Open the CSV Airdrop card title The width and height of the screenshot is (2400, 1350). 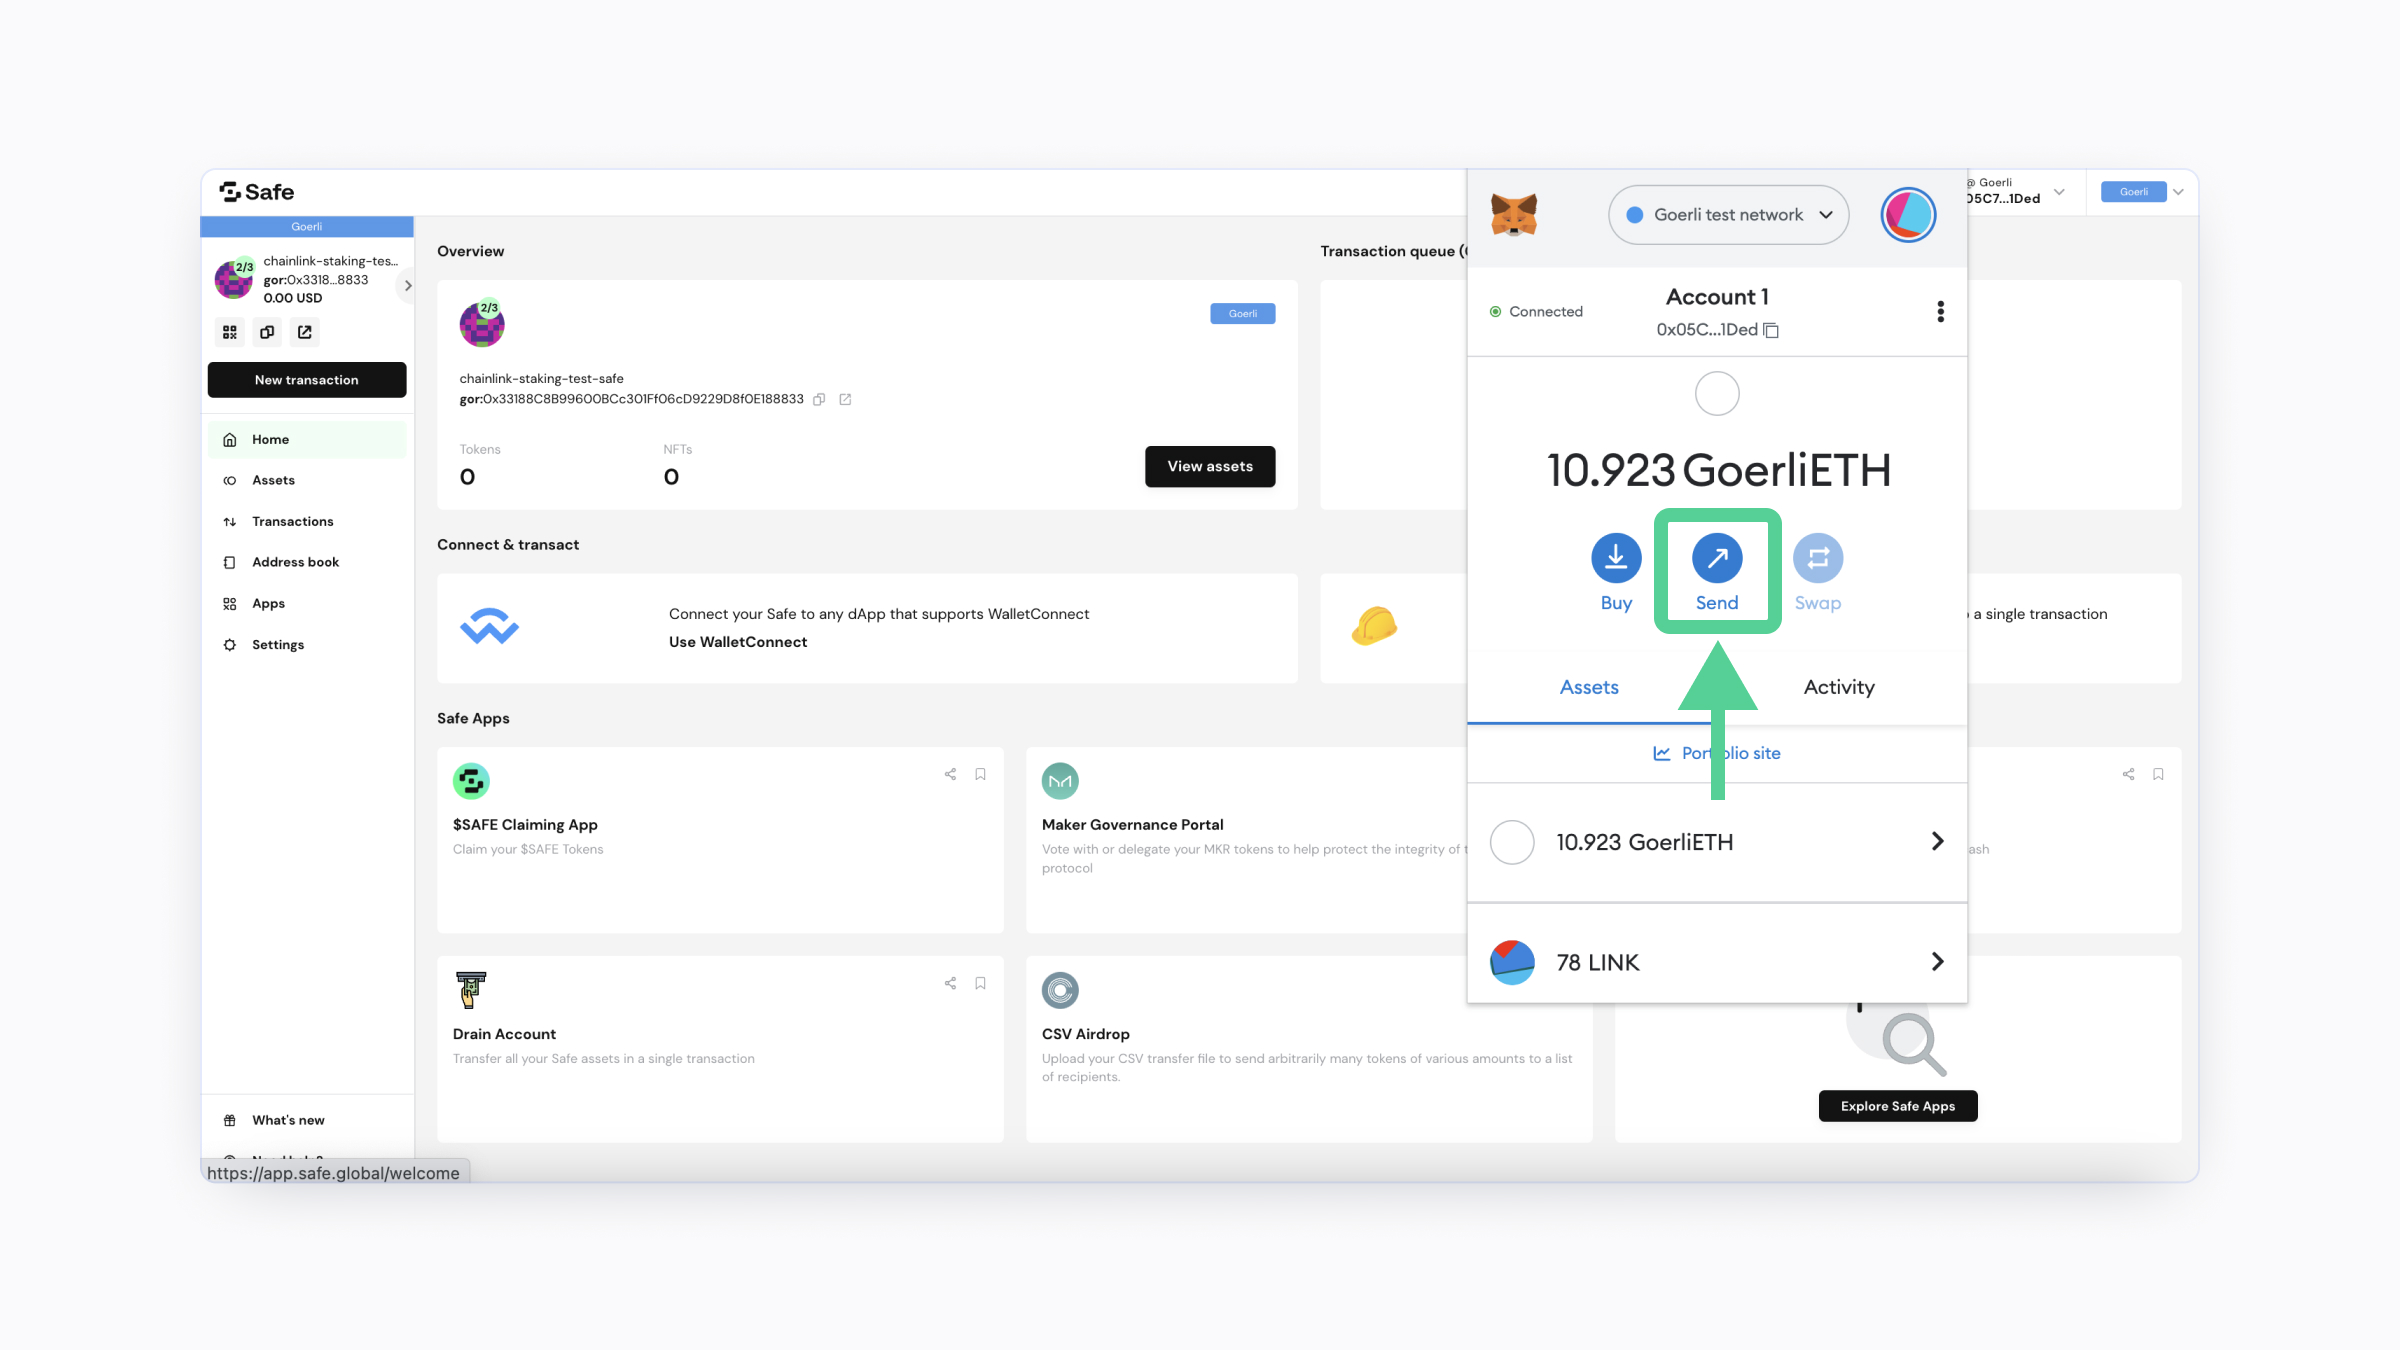pos(1086,1034)
